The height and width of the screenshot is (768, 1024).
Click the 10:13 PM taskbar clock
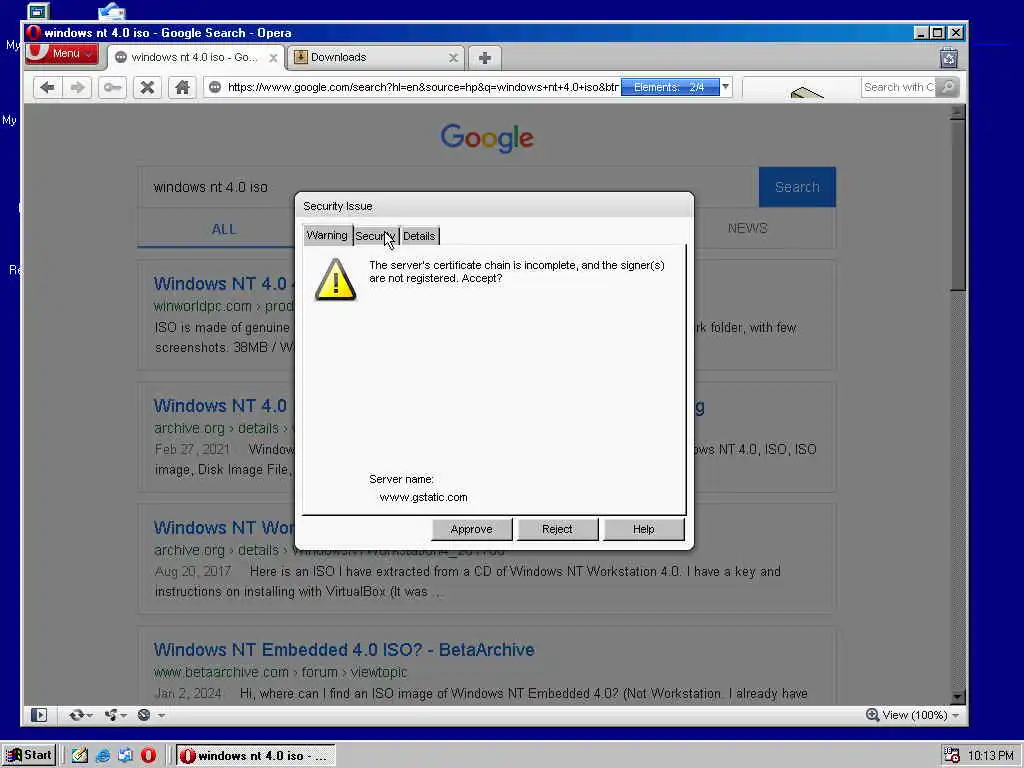(990, 756)
